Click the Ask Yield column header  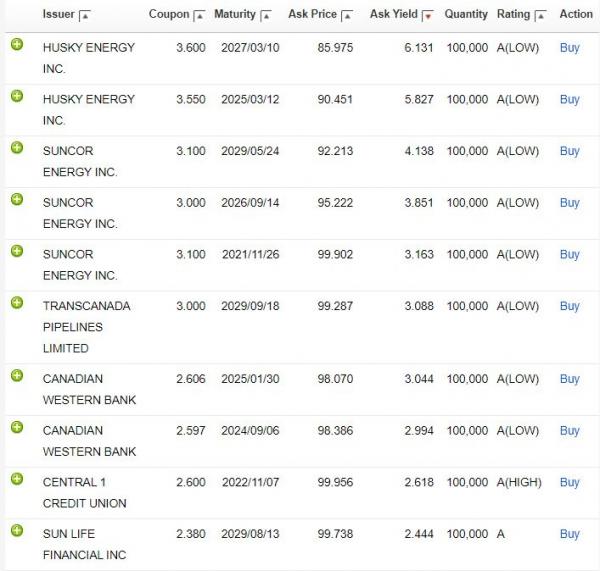(393, 14)
